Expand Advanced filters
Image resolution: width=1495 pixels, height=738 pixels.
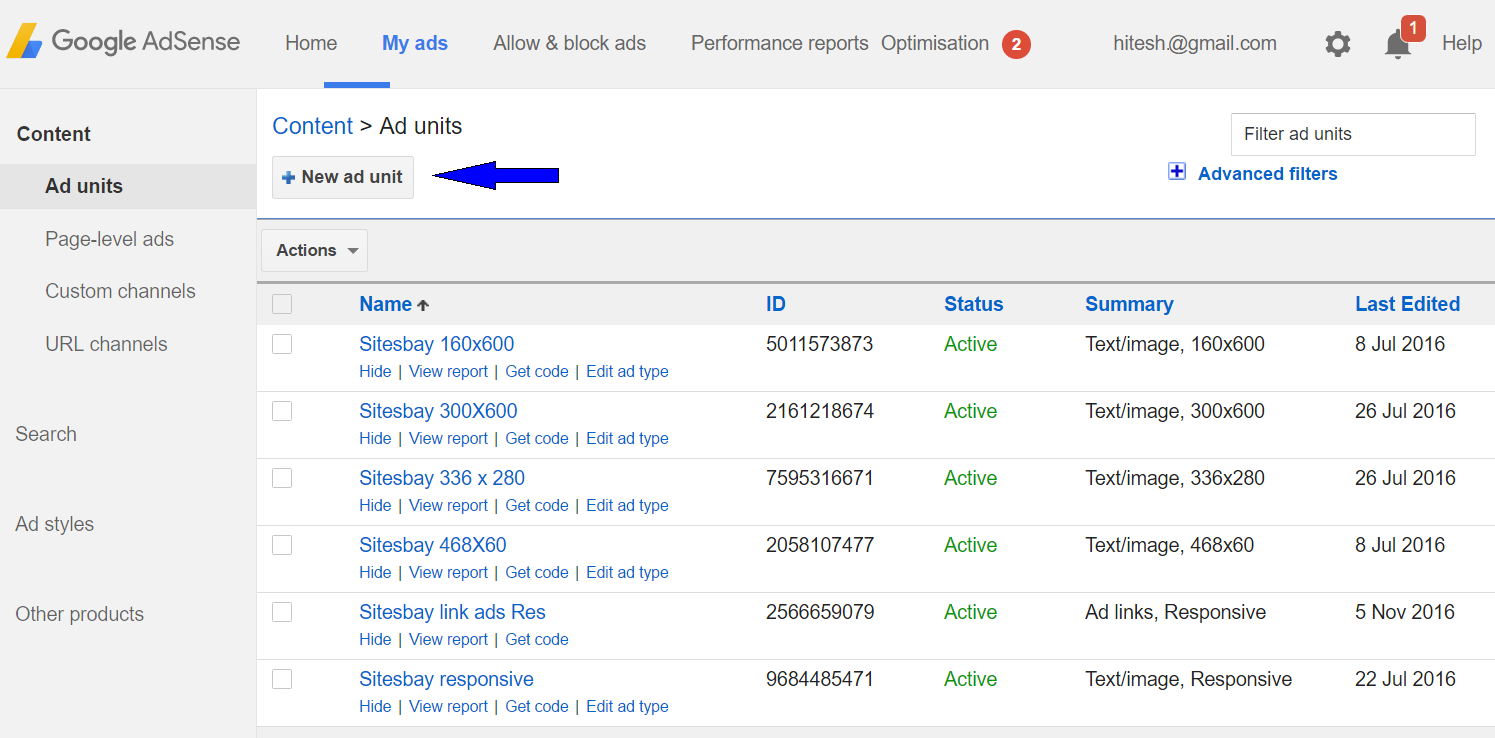pyautogui.click(x=1267, y=174)
